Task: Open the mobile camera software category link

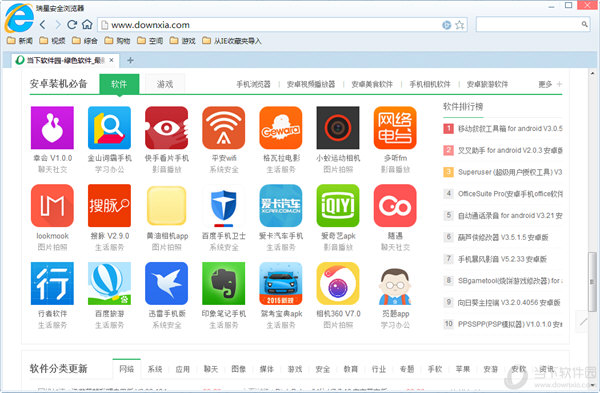Action: point(430,84)
